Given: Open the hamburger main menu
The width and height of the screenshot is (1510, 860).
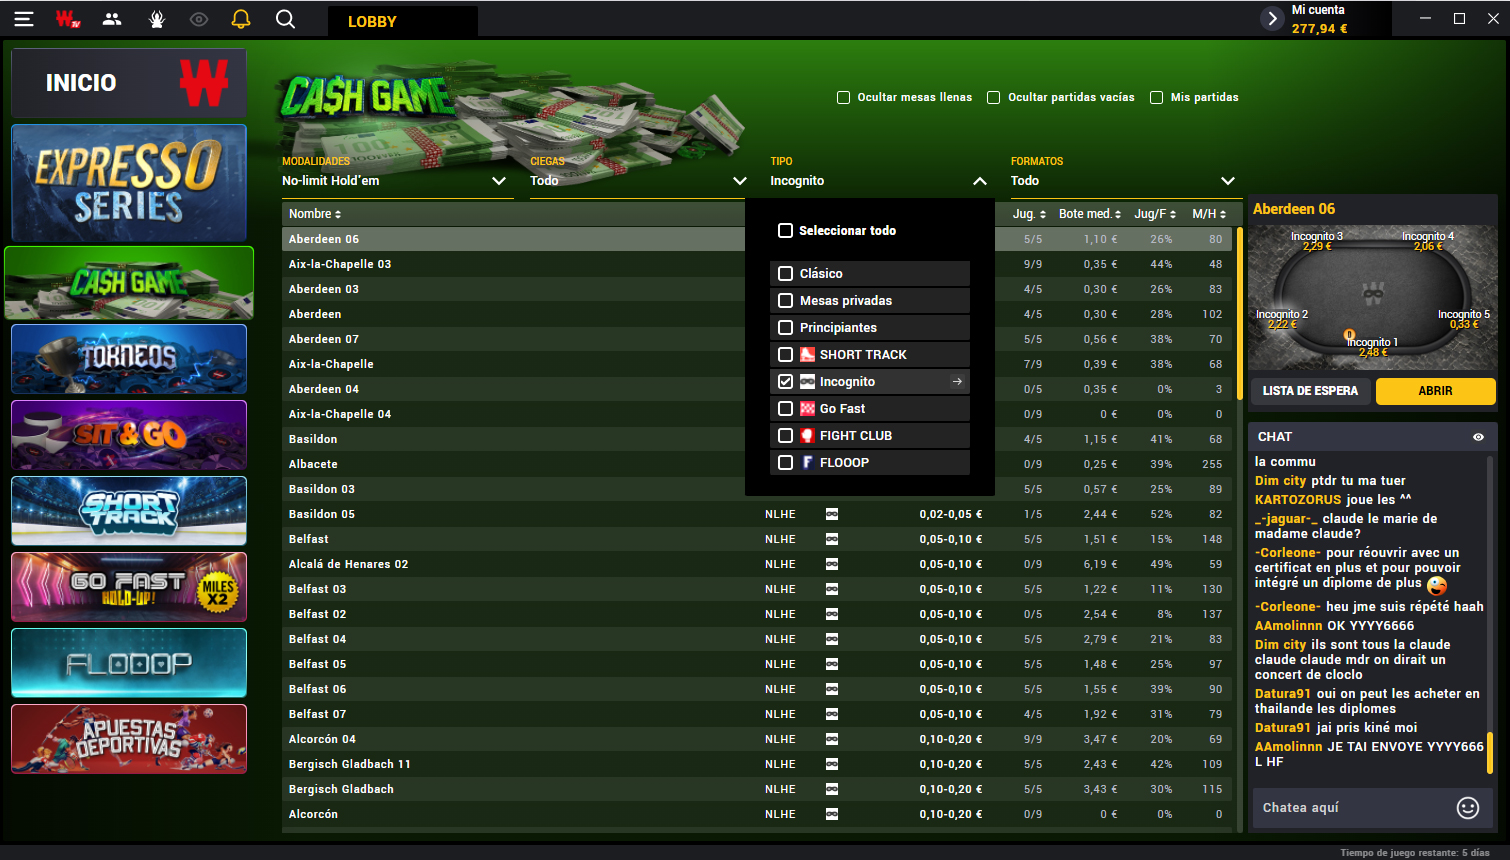Looking at the screenshot, I should [x=23, y=19].
